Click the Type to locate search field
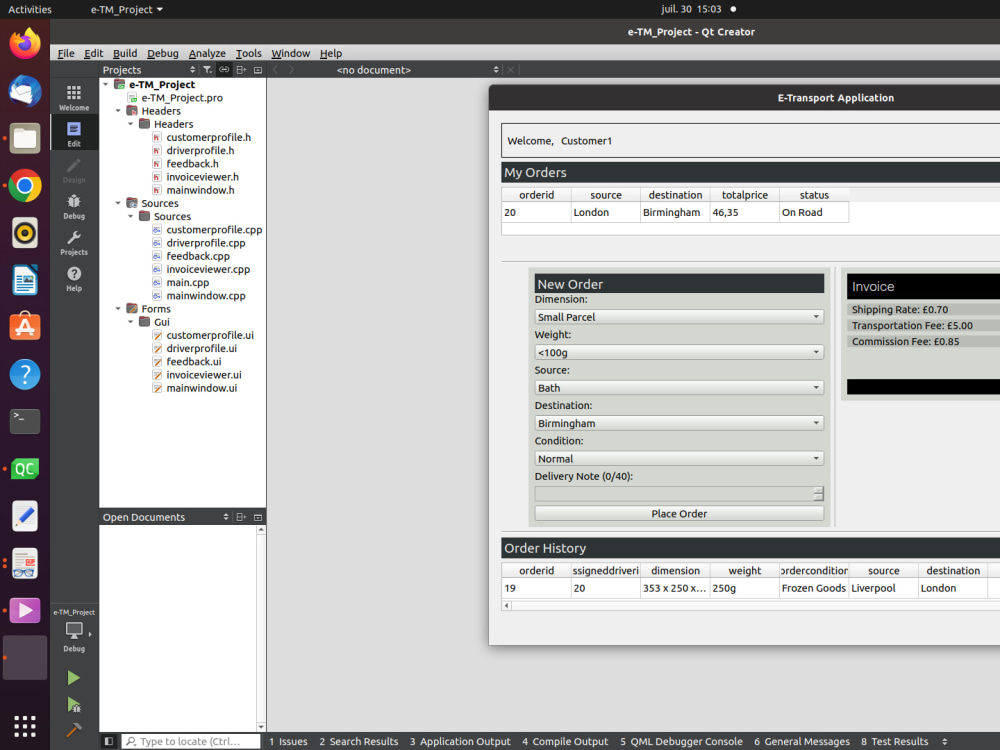 point(190,741)
